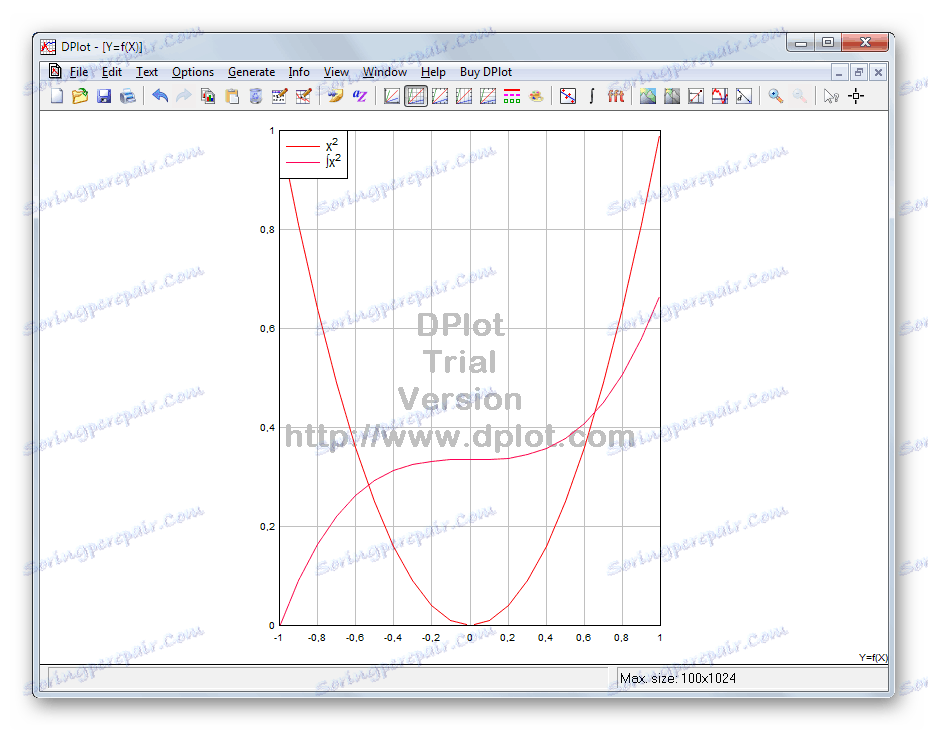Activate the context help pointer
The image size is (928, 731).
(x=832, y=96)
